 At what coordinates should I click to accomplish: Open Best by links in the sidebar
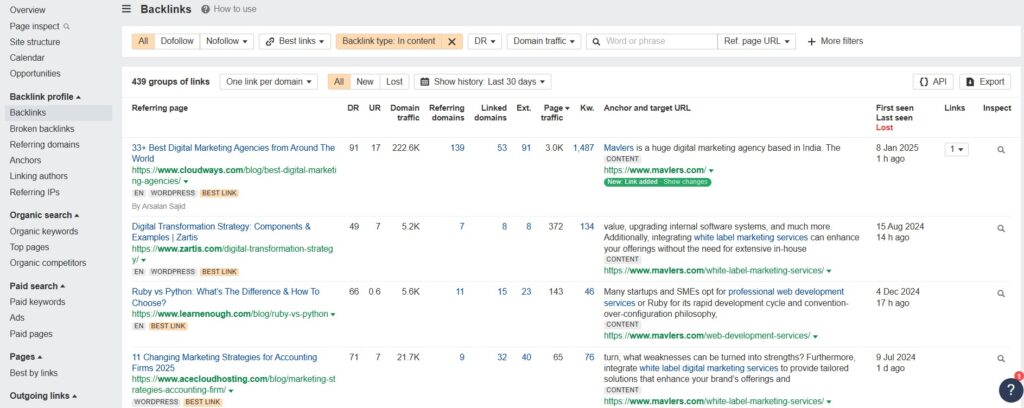pos(33,373)
